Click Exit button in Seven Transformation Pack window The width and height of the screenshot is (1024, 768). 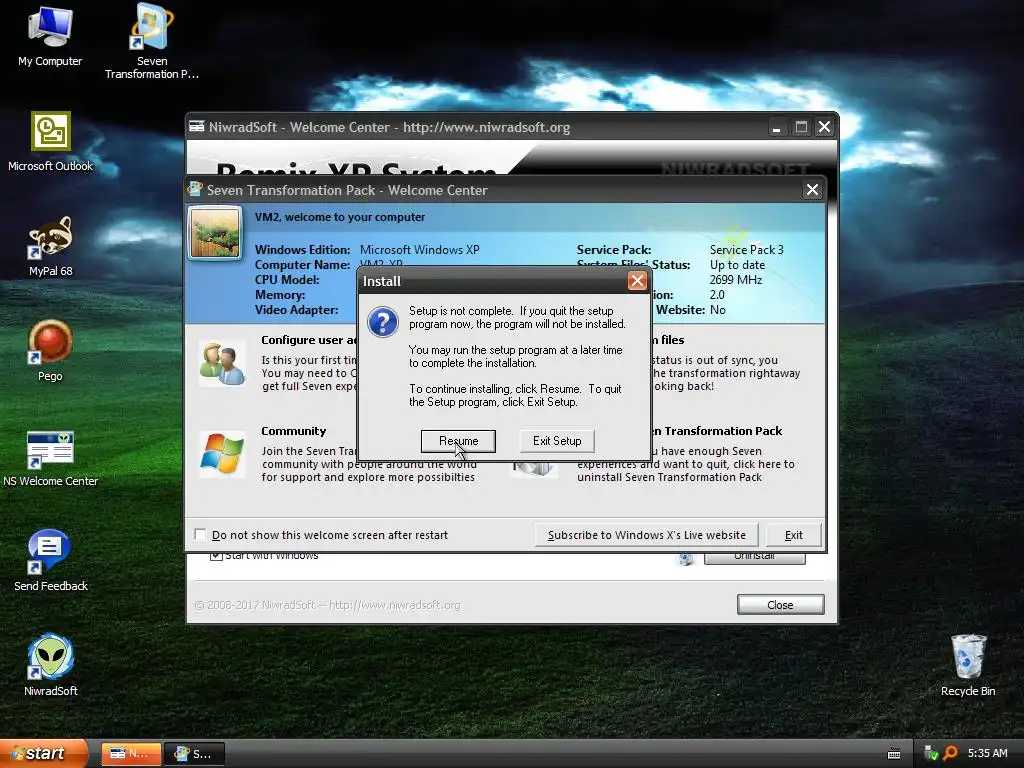[793, 535]
